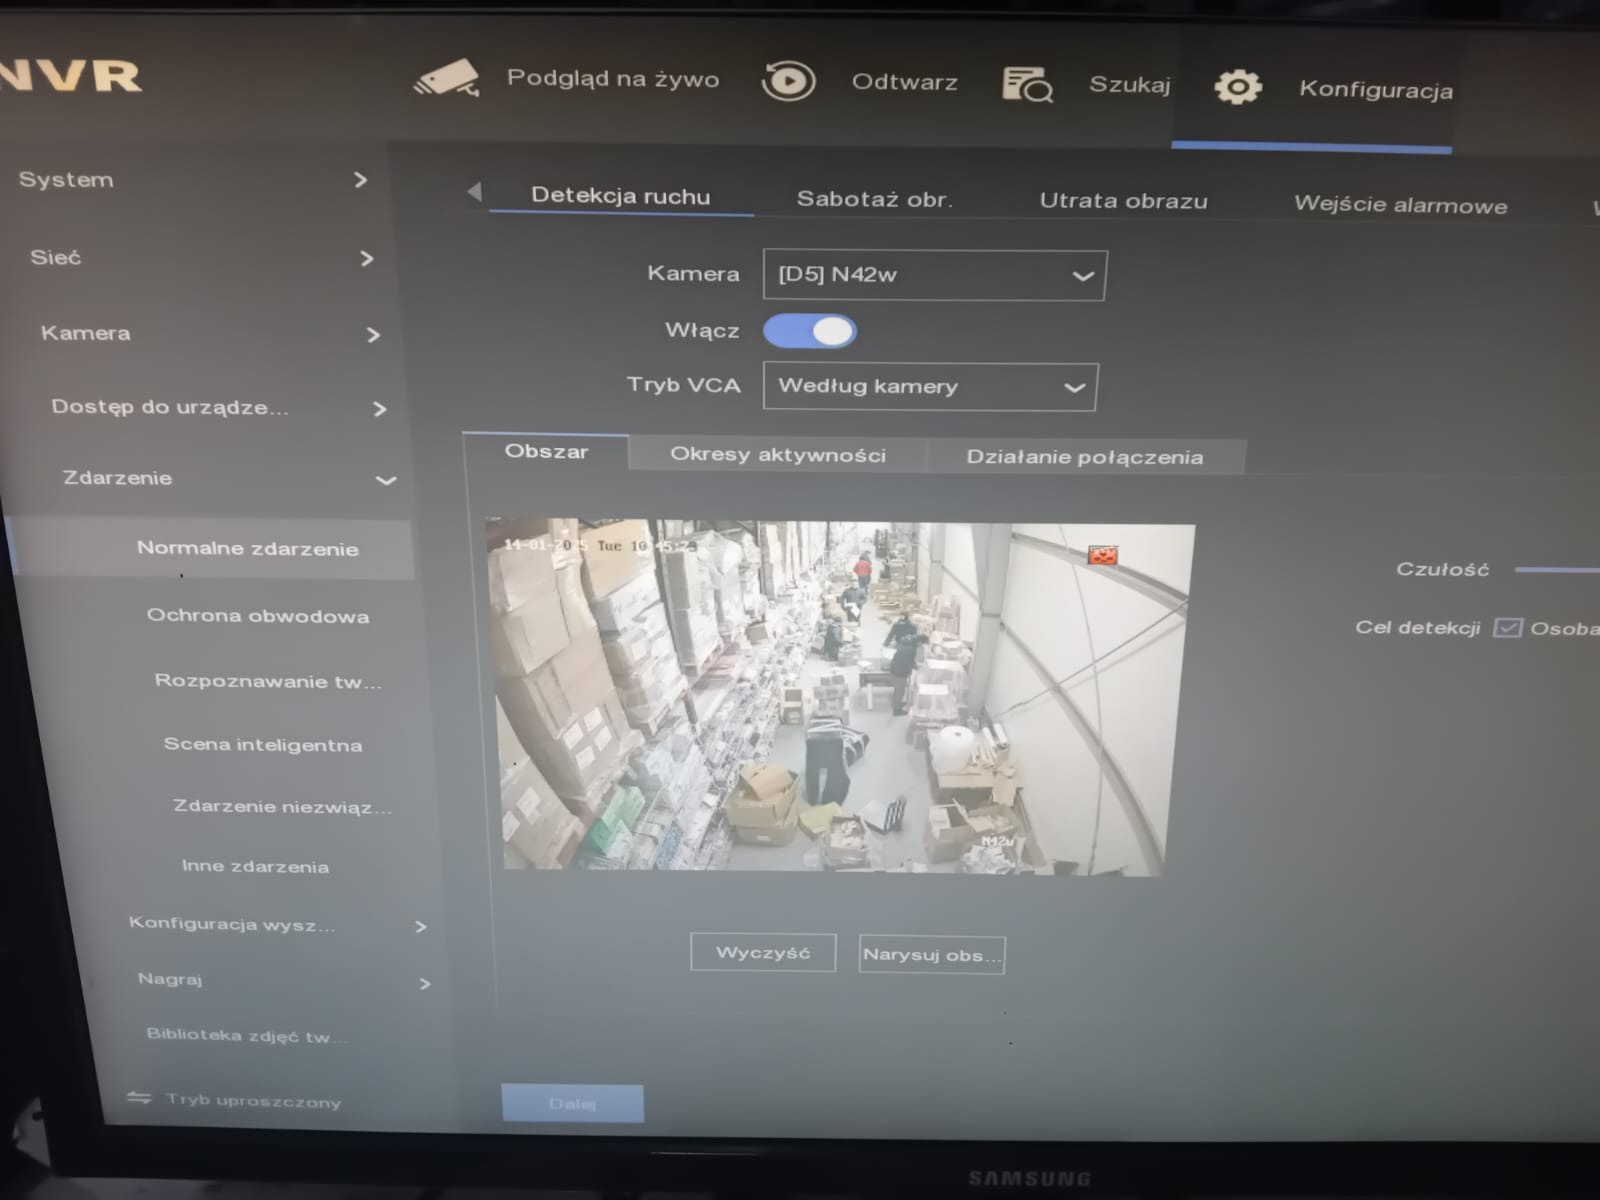Disable the Włącz motion detection toggle
This screenshot has width=1600, height=1200.
pyautogui.click(x=810, y=331)
